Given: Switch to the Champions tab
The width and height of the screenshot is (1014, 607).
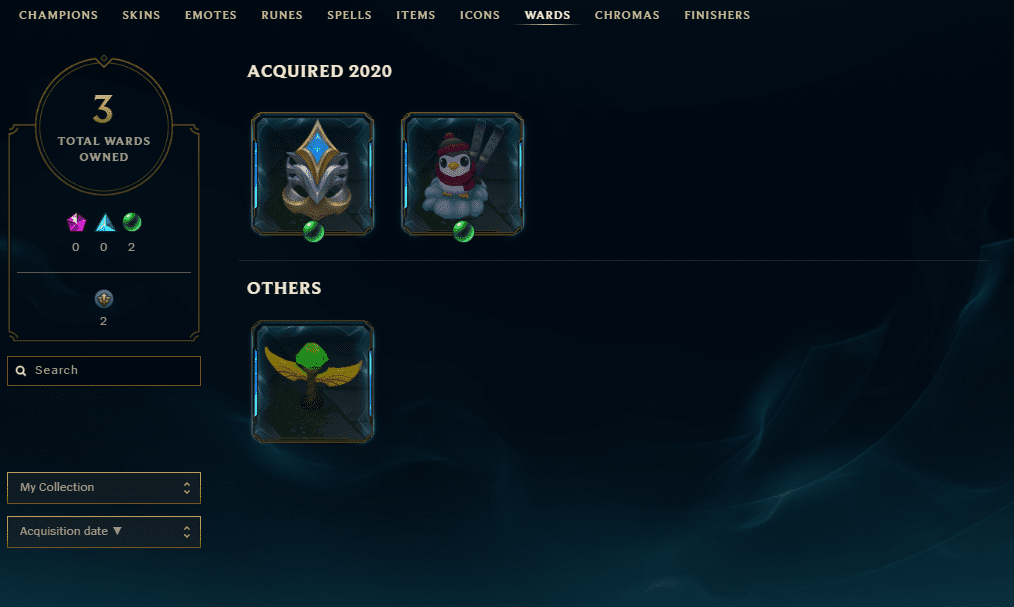Looking at the screenshot, I should pos(58,15).
